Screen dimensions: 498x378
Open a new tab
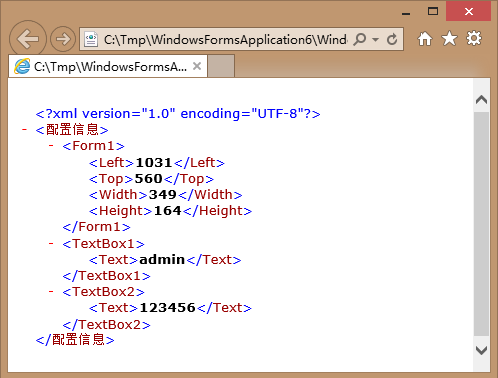221,66
